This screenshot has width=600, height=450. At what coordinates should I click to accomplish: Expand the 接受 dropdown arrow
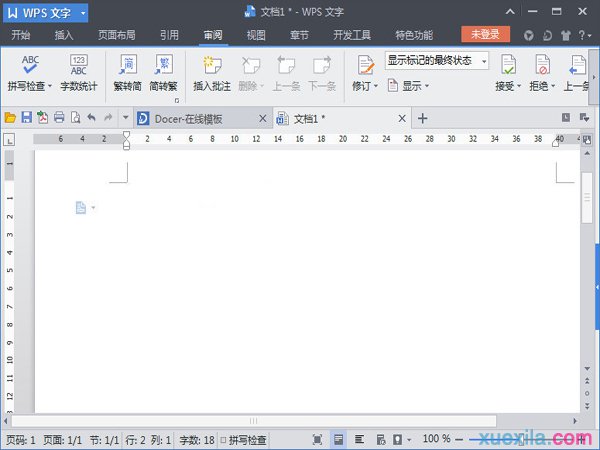(519, 86)
